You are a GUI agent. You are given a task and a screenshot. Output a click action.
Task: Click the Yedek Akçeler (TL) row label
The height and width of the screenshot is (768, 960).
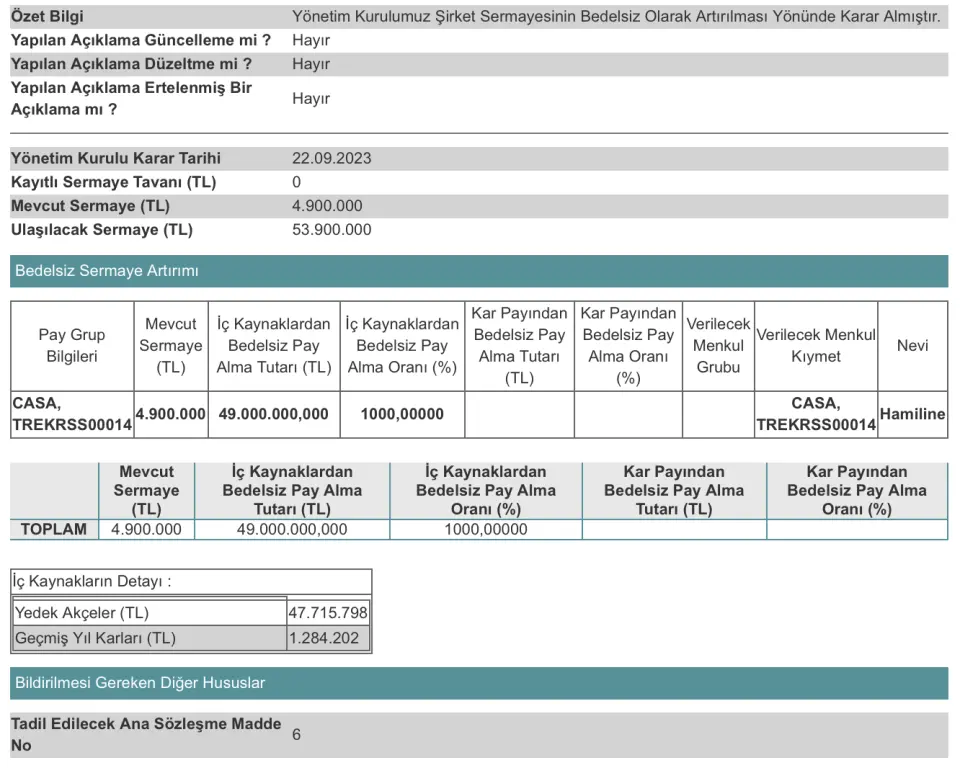coord(82,612)
